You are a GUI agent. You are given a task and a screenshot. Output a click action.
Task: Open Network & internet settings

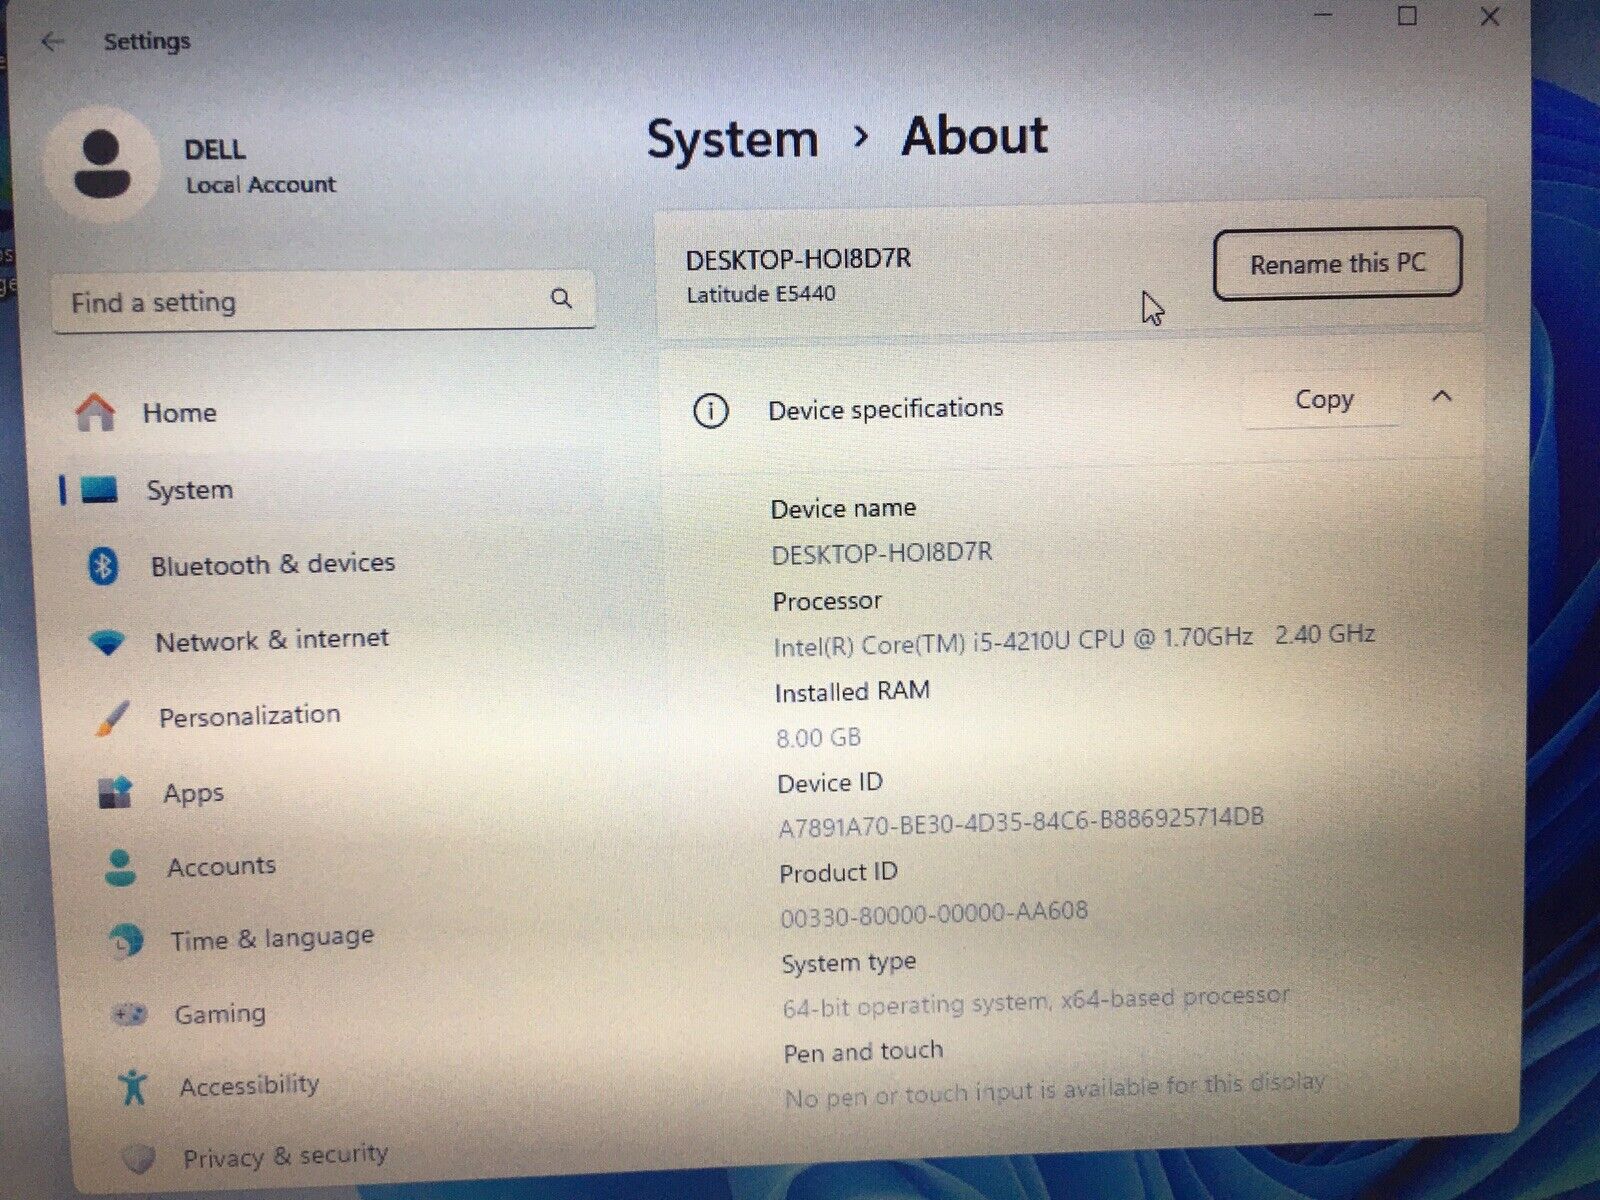pos(272,639)
